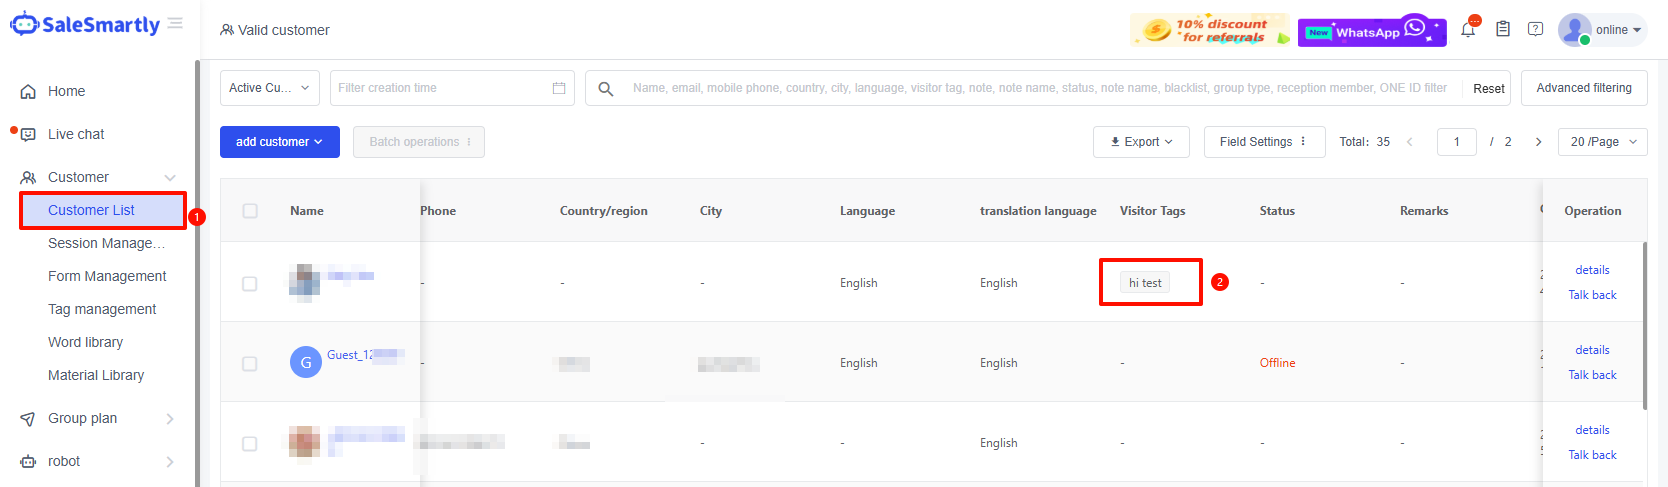1668x487 pixels.
Task: Click the Reset button in search bar
Action: point(1488,88)
